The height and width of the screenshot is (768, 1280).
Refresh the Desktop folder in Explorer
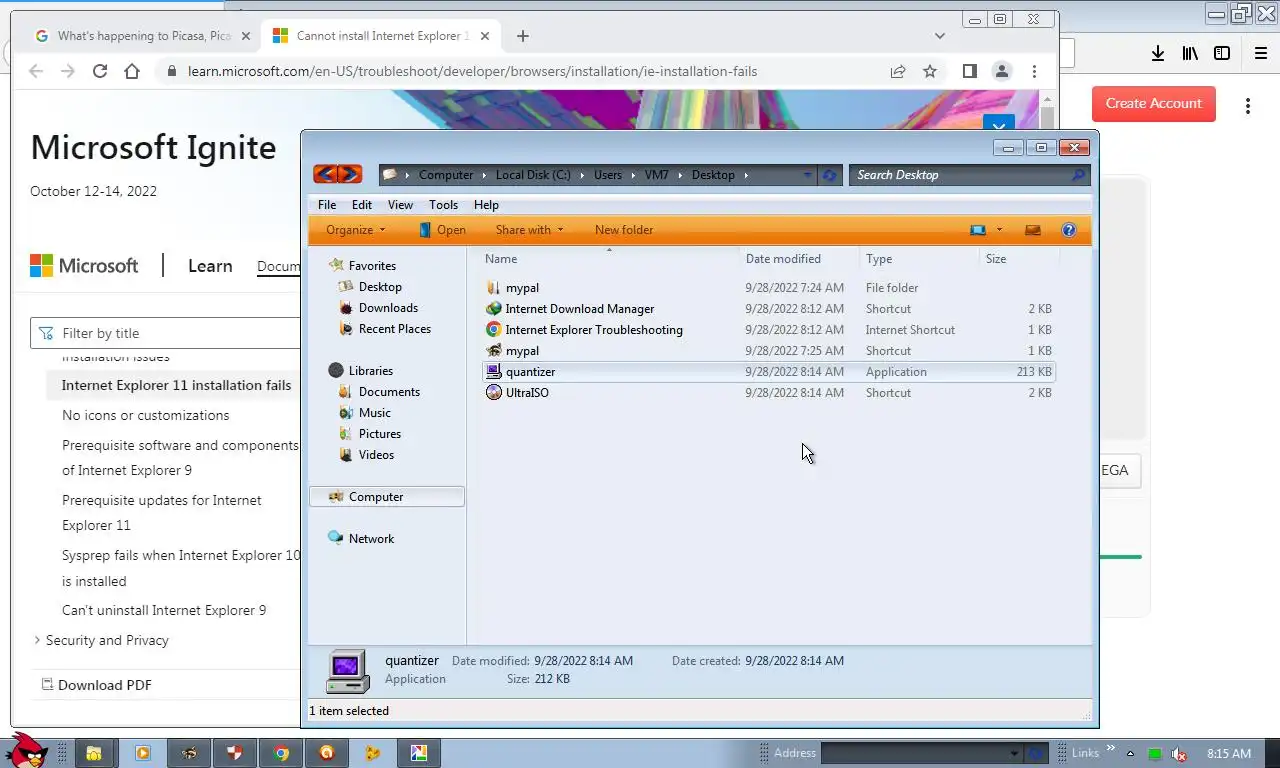829,175
